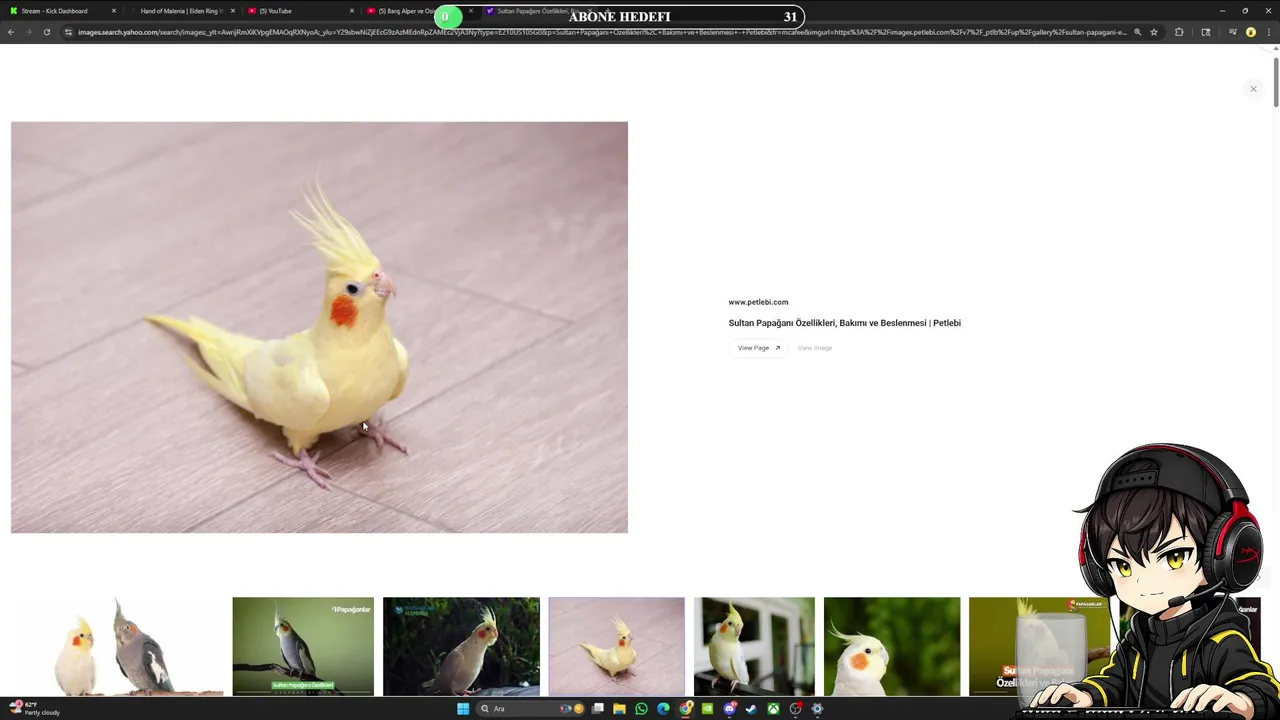The image size is (1280, 720).
Task: Click the View Image link
Action: [815, 348]
